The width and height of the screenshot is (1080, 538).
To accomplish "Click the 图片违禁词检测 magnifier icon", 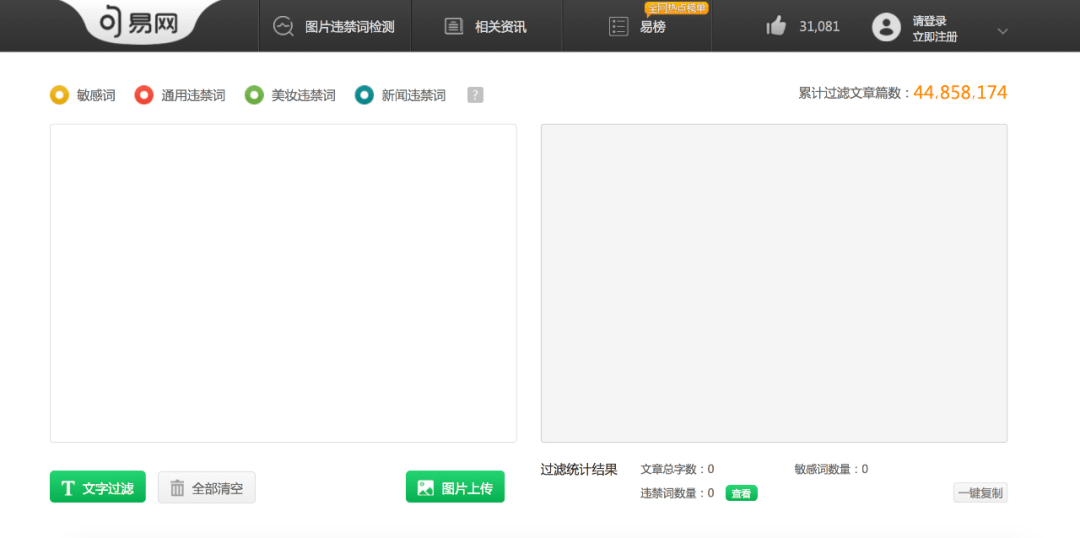I will tap(284, 27).
